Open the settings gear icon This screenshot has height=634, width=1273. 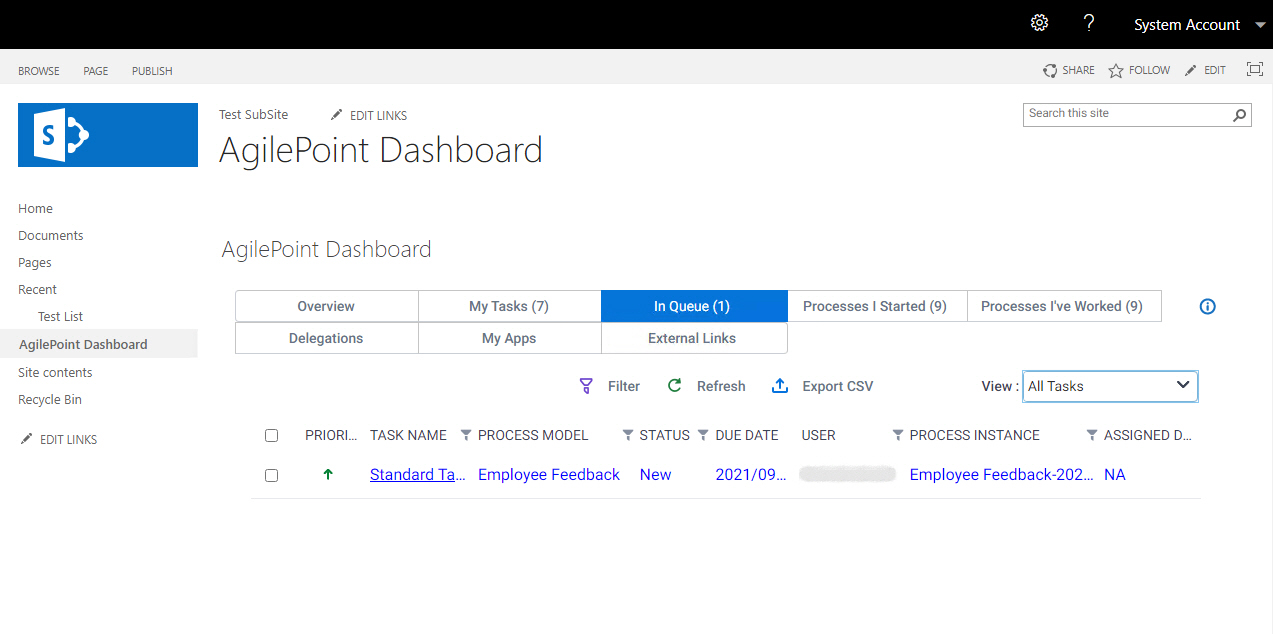point(1039,23)
